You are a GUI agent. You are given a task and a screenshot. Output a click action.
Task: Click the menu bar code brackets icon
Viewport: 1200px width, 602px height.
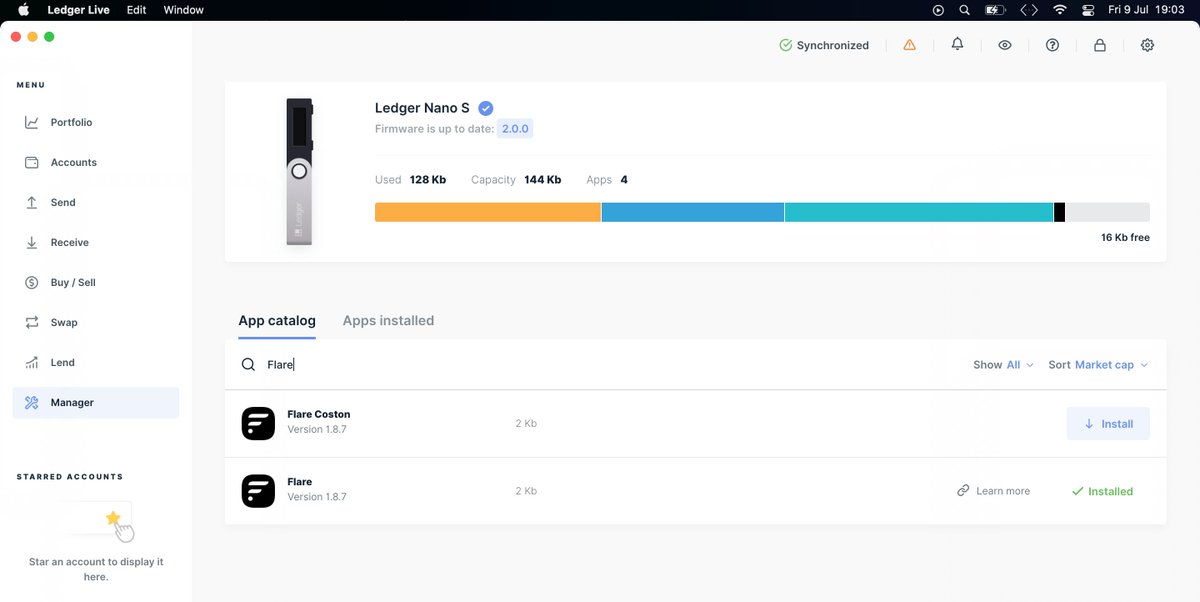1029,10
